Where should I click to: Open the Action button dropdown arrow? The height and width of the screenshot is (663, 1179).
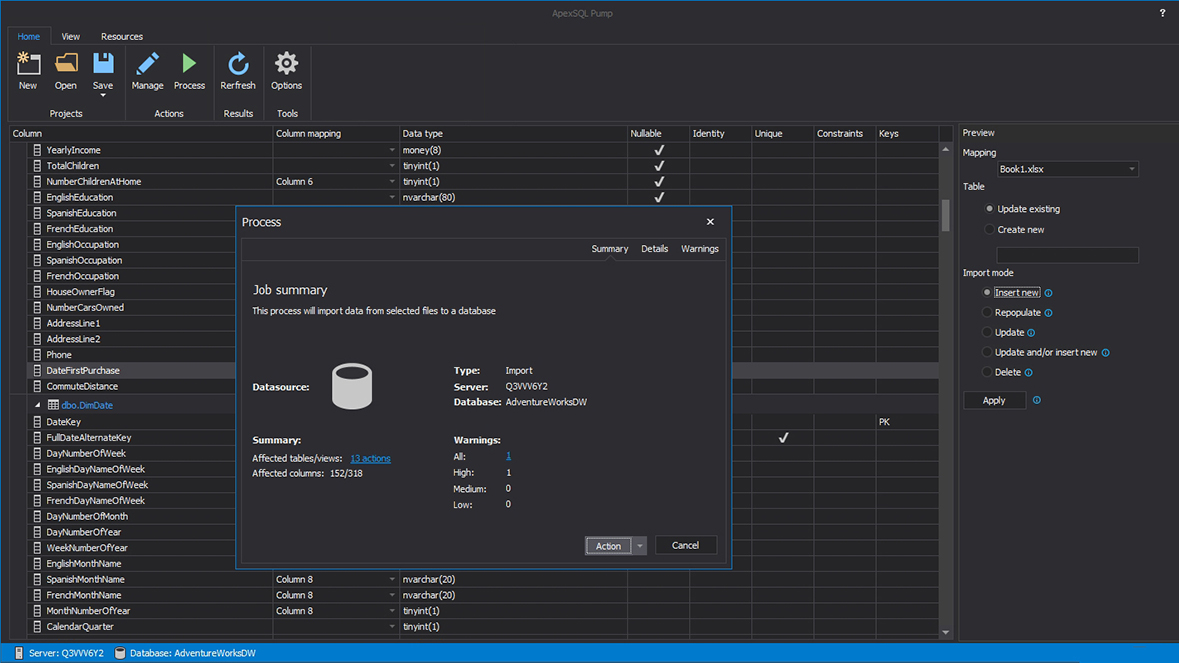[639, 545]
